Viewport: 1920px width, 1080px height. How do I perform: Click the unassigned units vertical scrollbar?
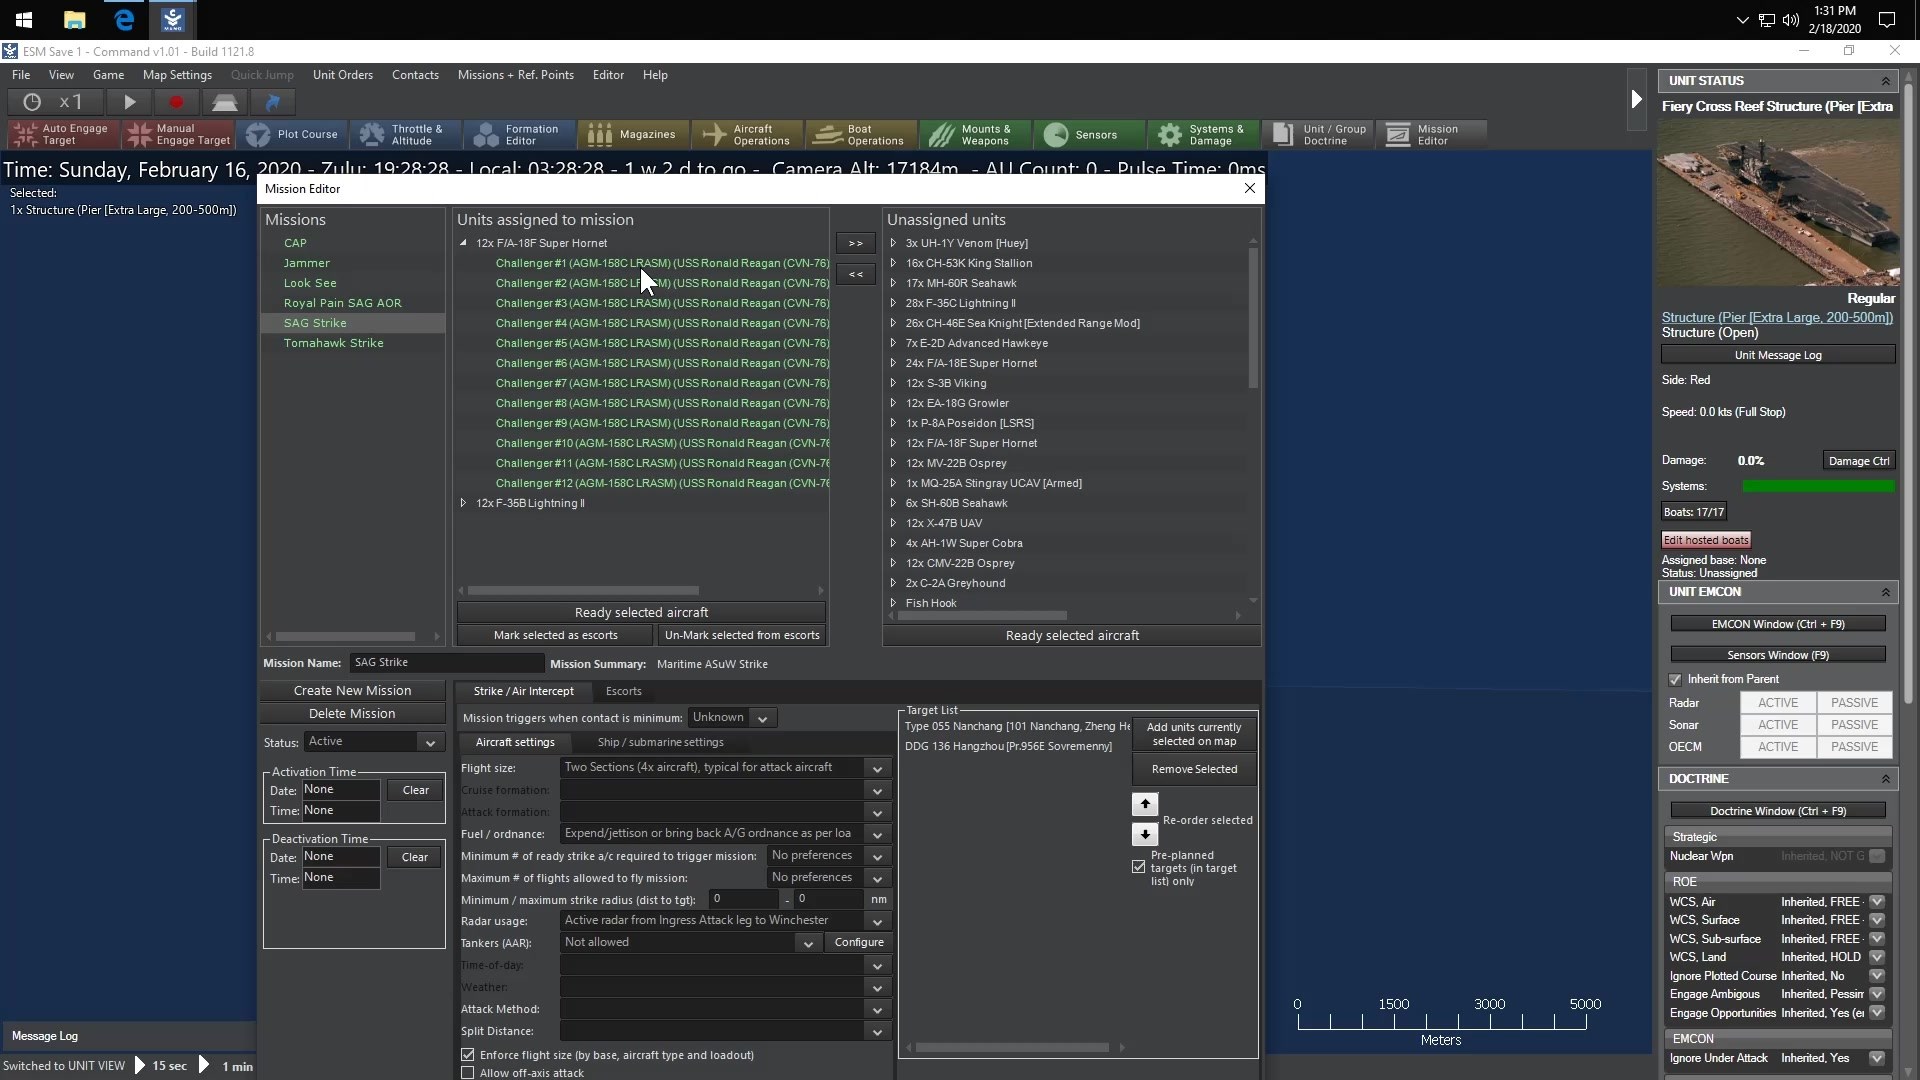[x=1253, y=316]
